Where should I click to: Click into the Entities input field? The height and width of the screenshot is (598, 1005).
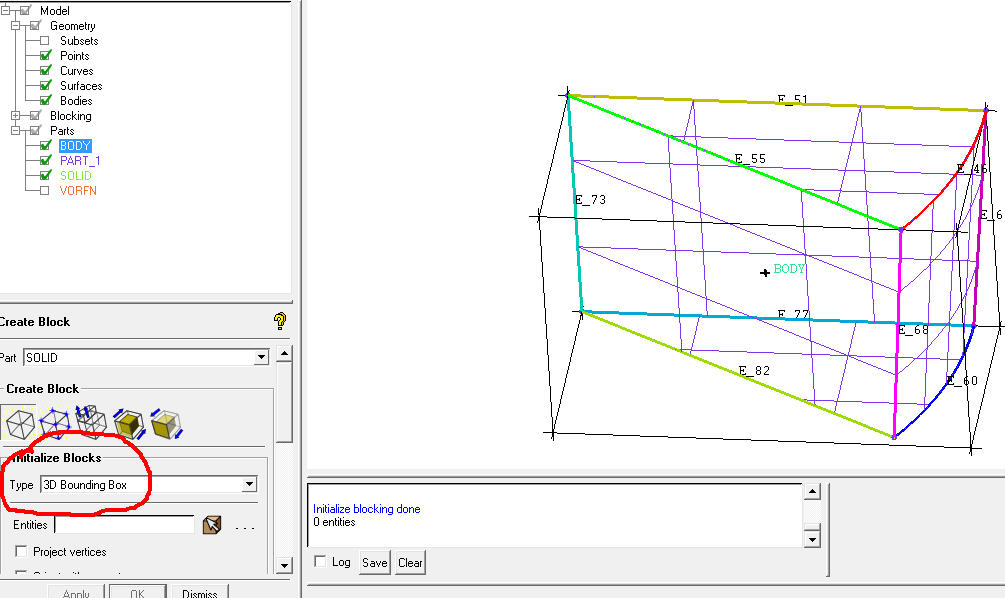pos(124,524)
